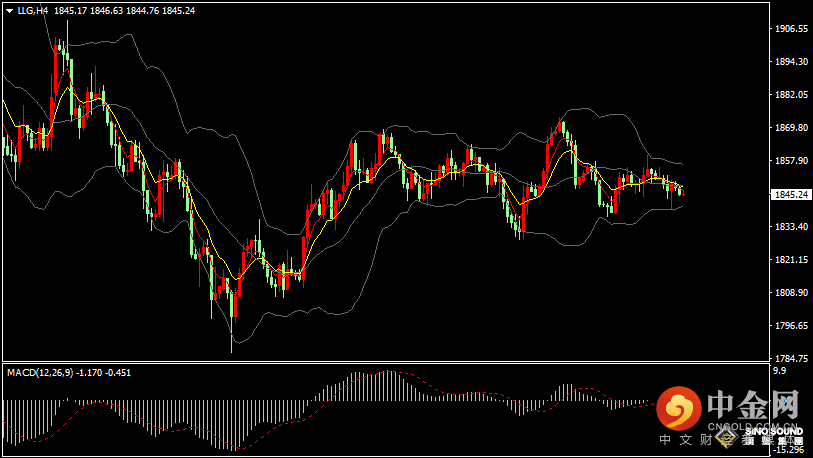Click the current price tag 1845.24
This screenshot has width=813, height=458.
tap(791, 195)
